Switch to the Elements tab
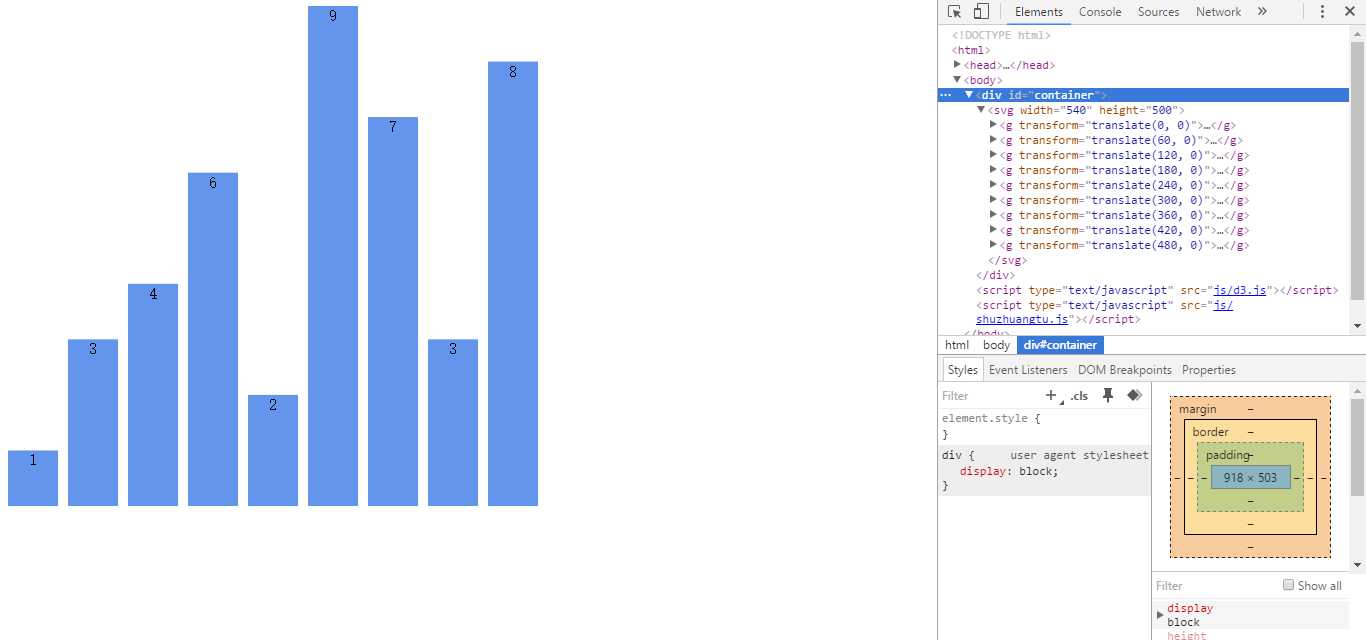1366x640 pixels. pos(1039,12)
